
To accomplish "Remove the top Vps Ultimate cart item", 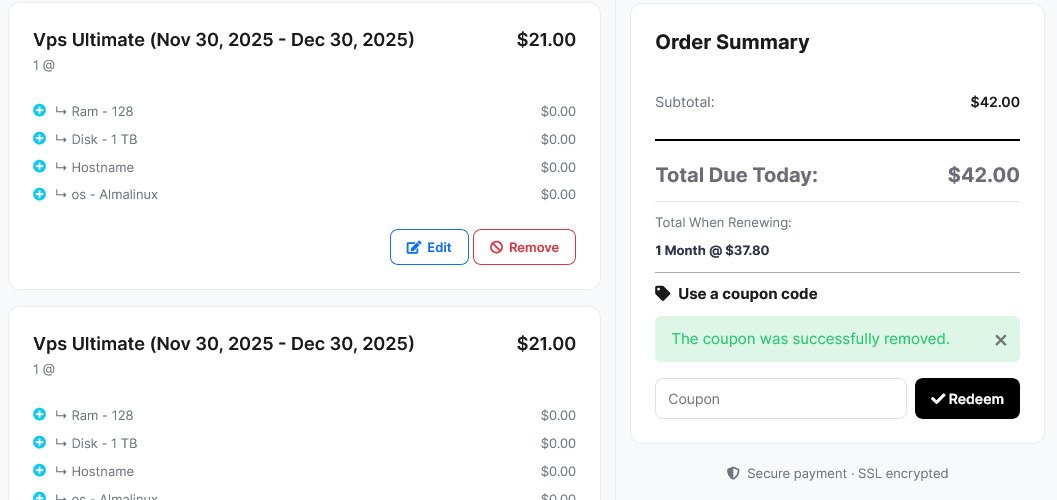I will (x=524, y=247).
